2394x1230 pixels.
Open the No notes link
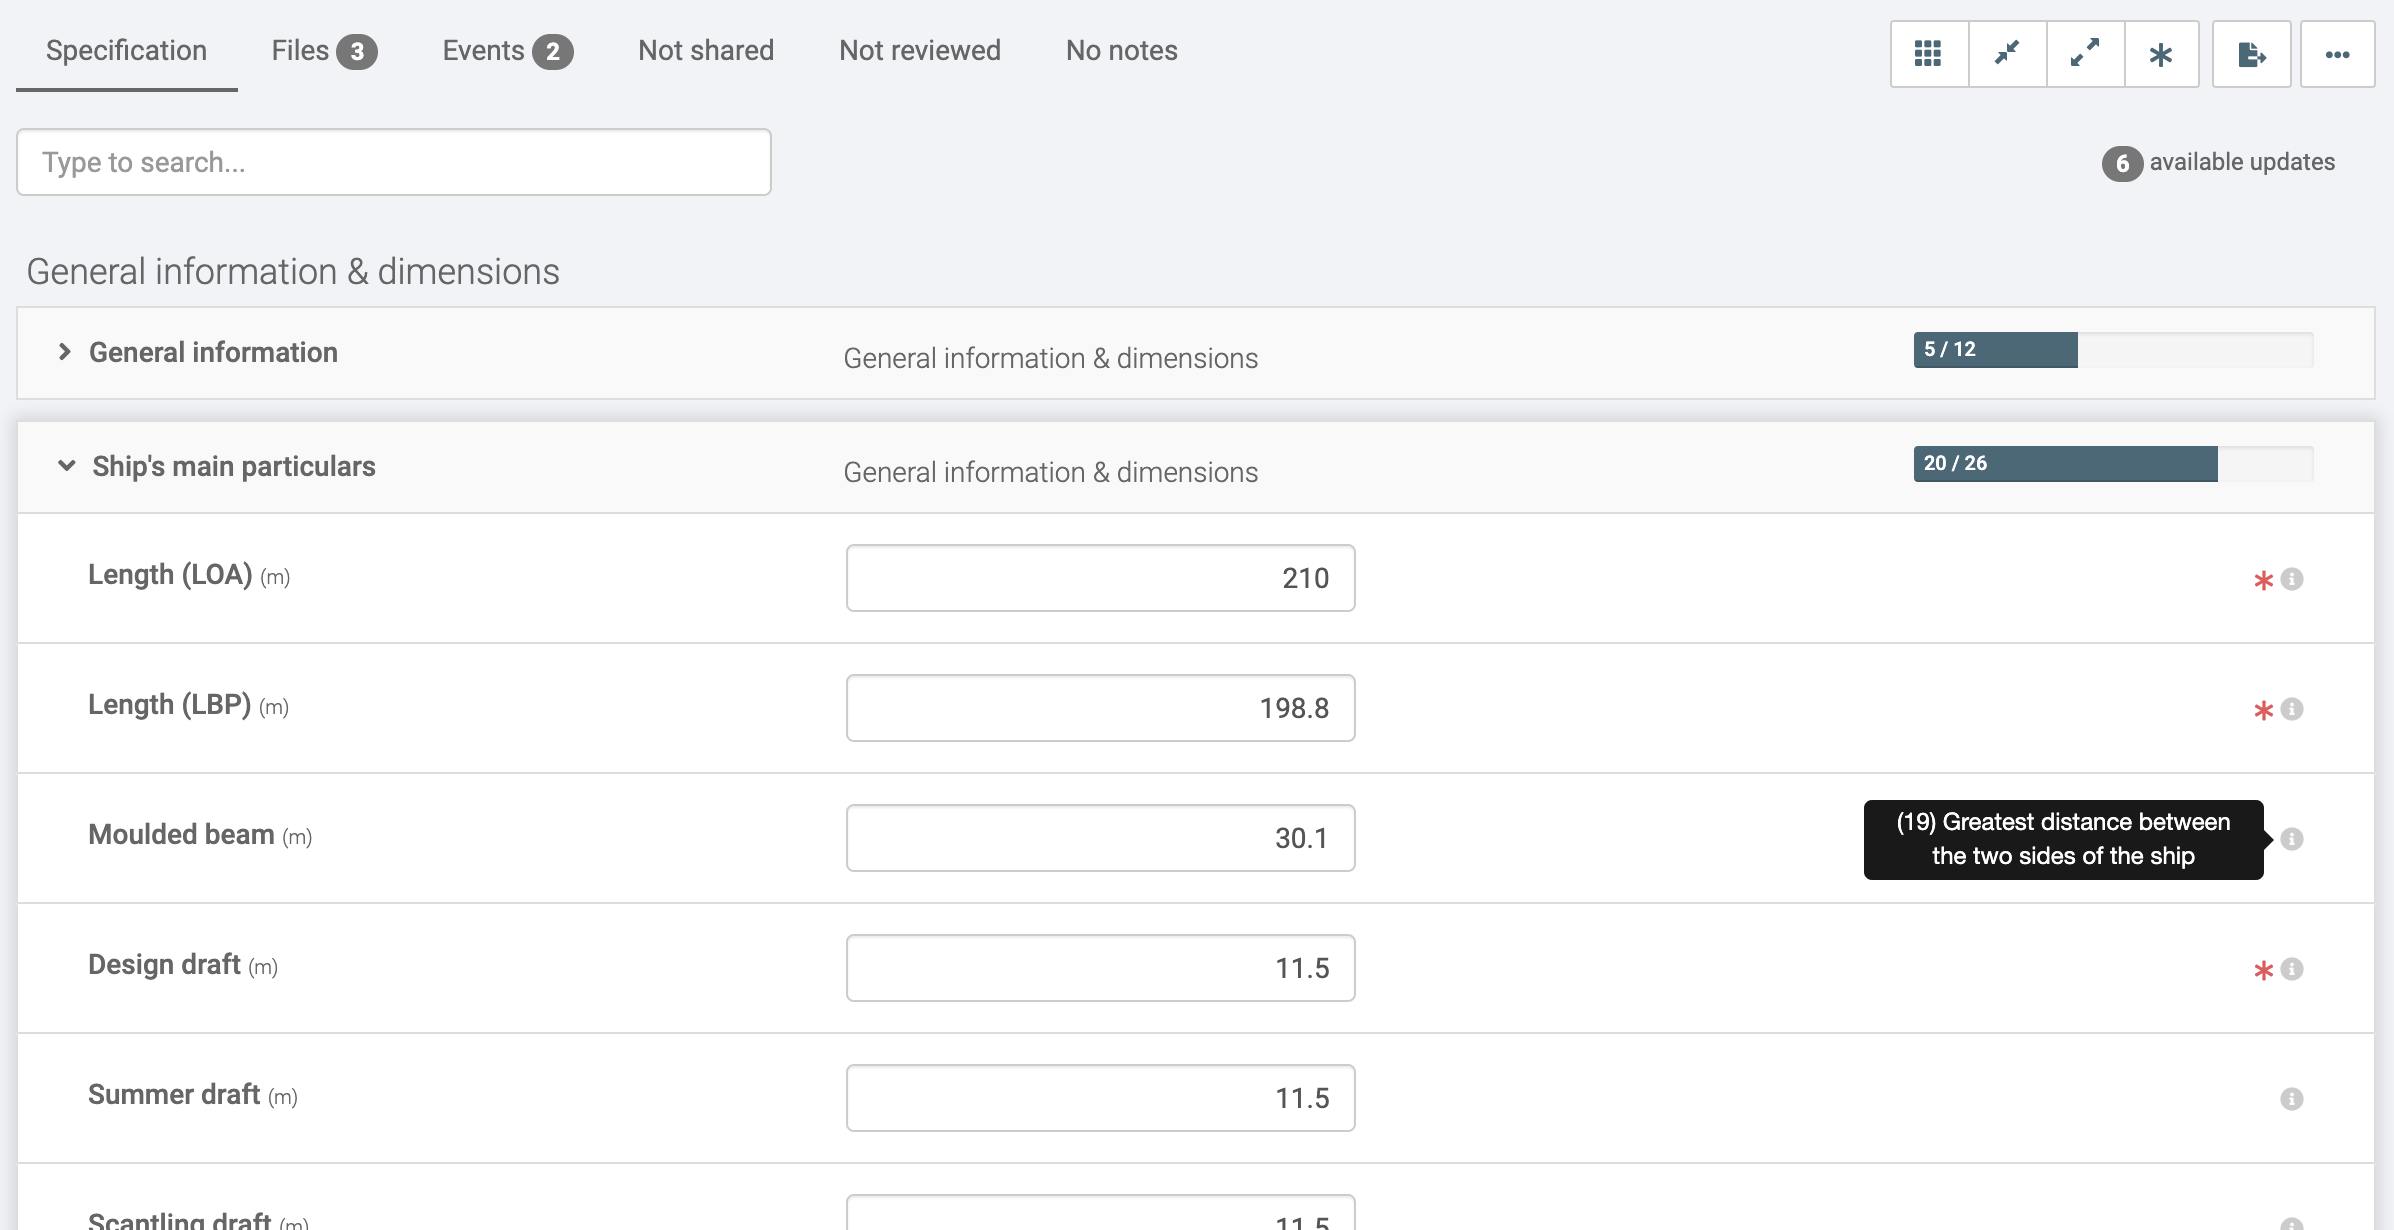(x=1121, y=51)
